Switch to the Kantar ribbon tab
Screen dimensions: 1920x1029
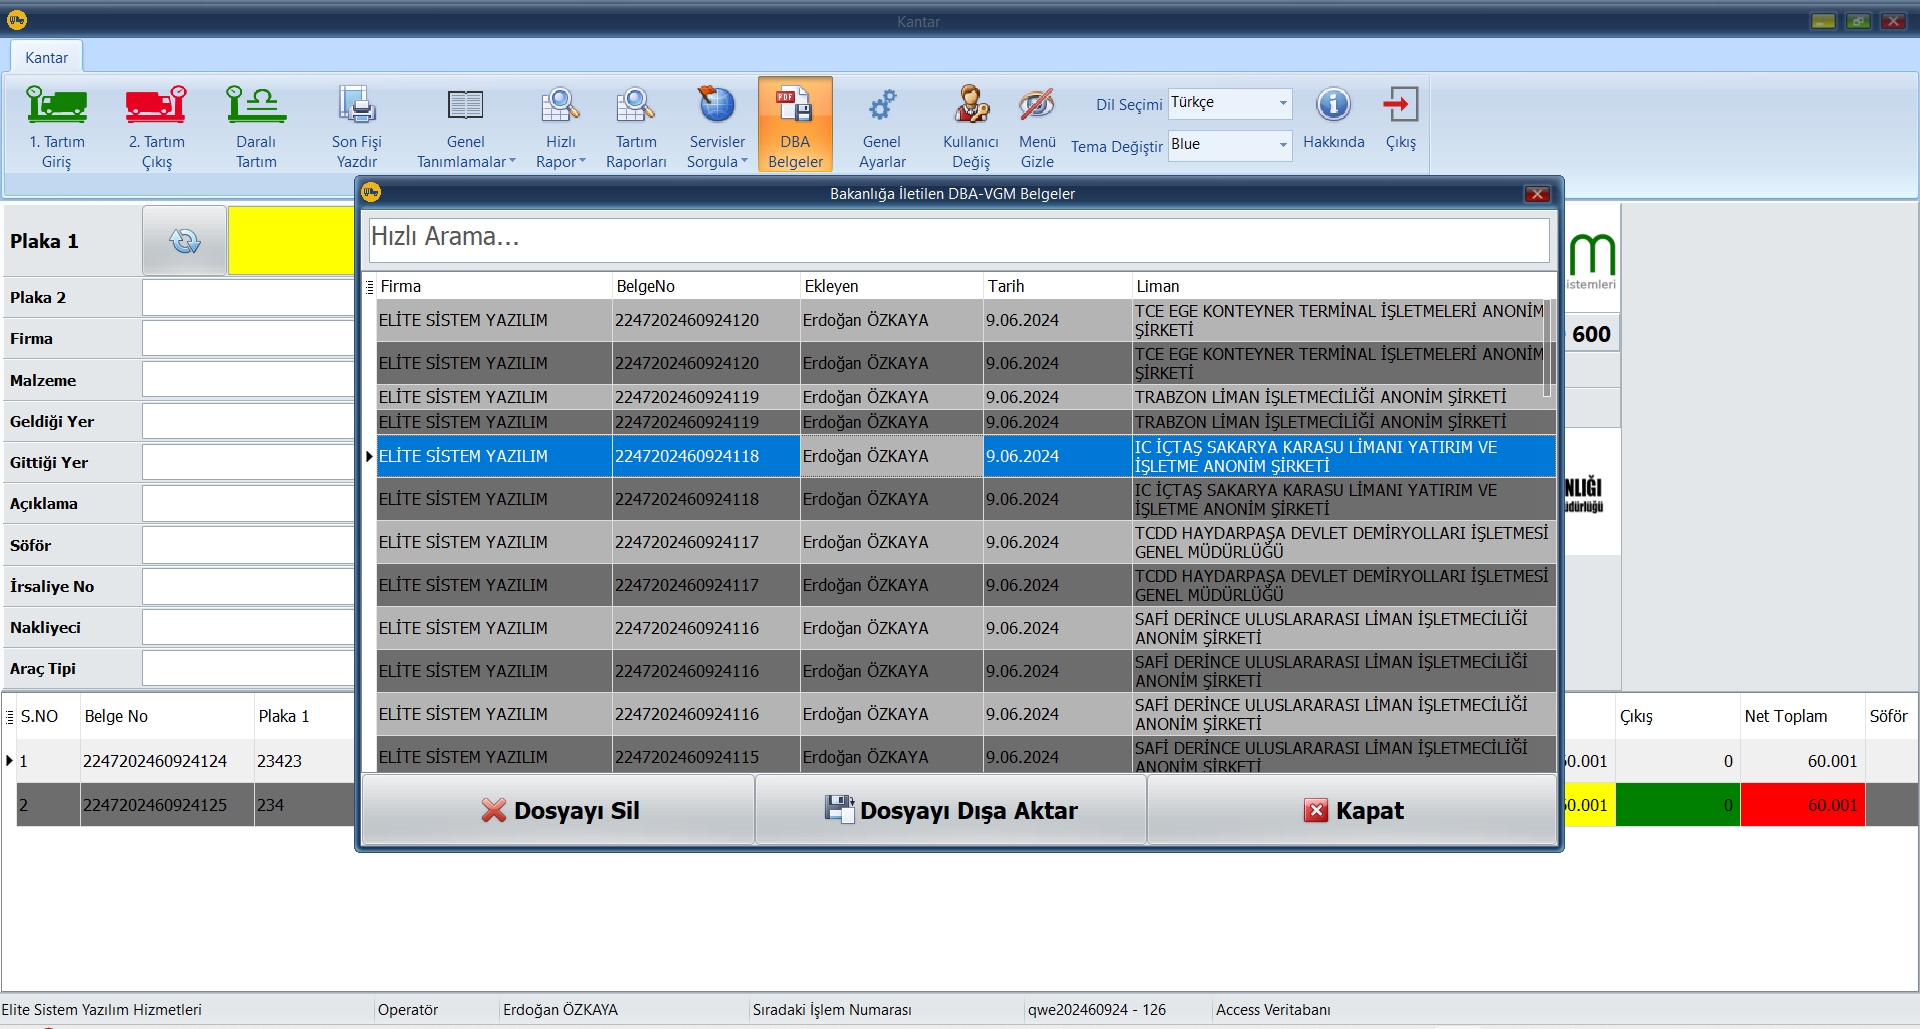(x=46, y=58)
